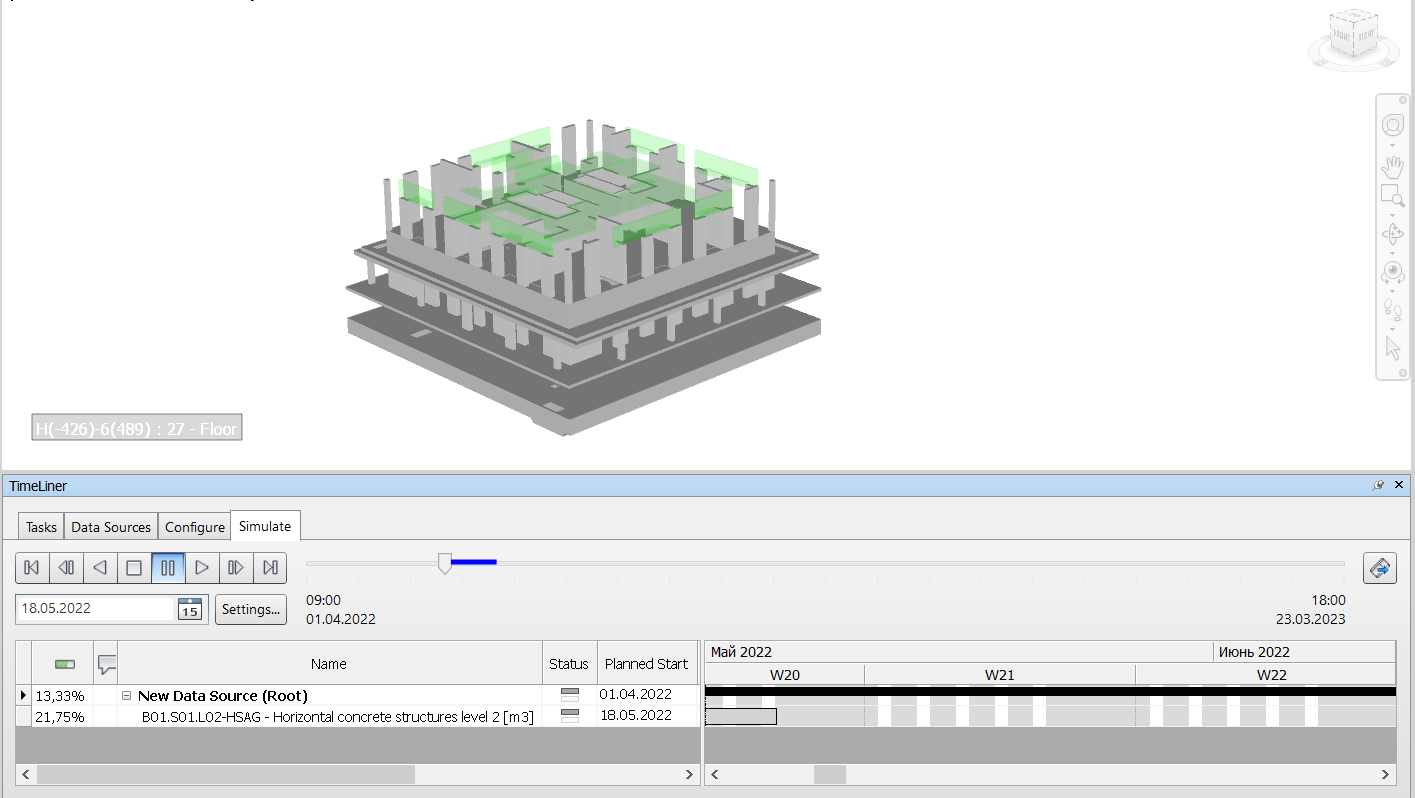The width and height of the screenshot is (1415, 798).
Task: Select the Look Around tool
Action: [x=1393, y=272]
